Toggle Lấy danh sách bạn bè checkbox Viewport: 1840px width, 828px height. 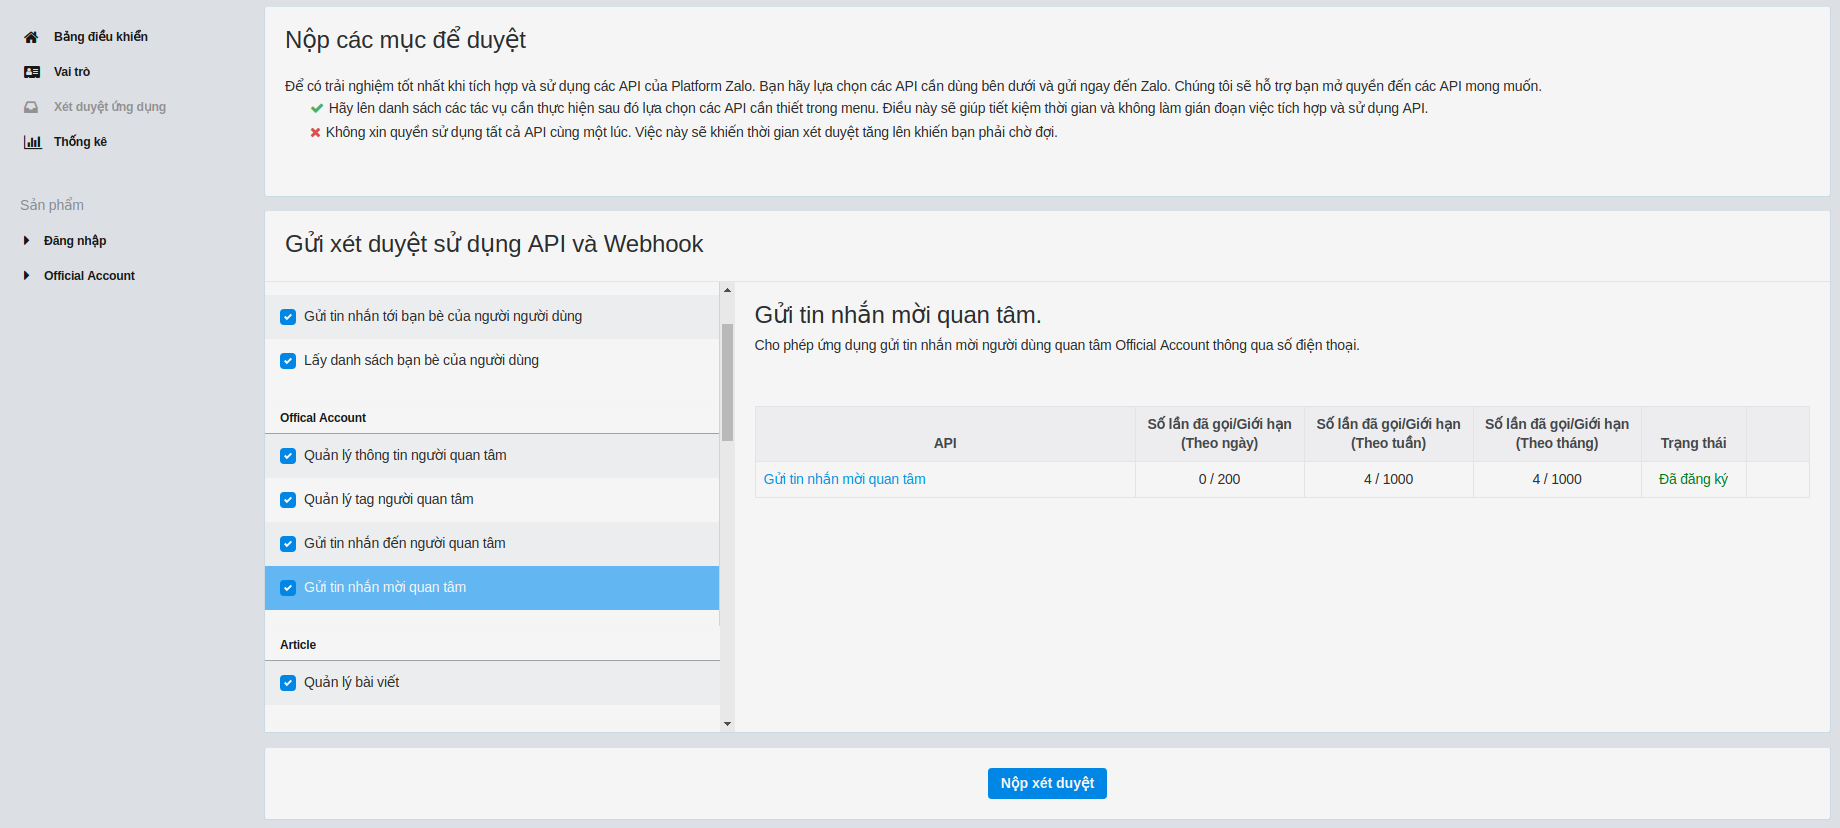[288, 361]
